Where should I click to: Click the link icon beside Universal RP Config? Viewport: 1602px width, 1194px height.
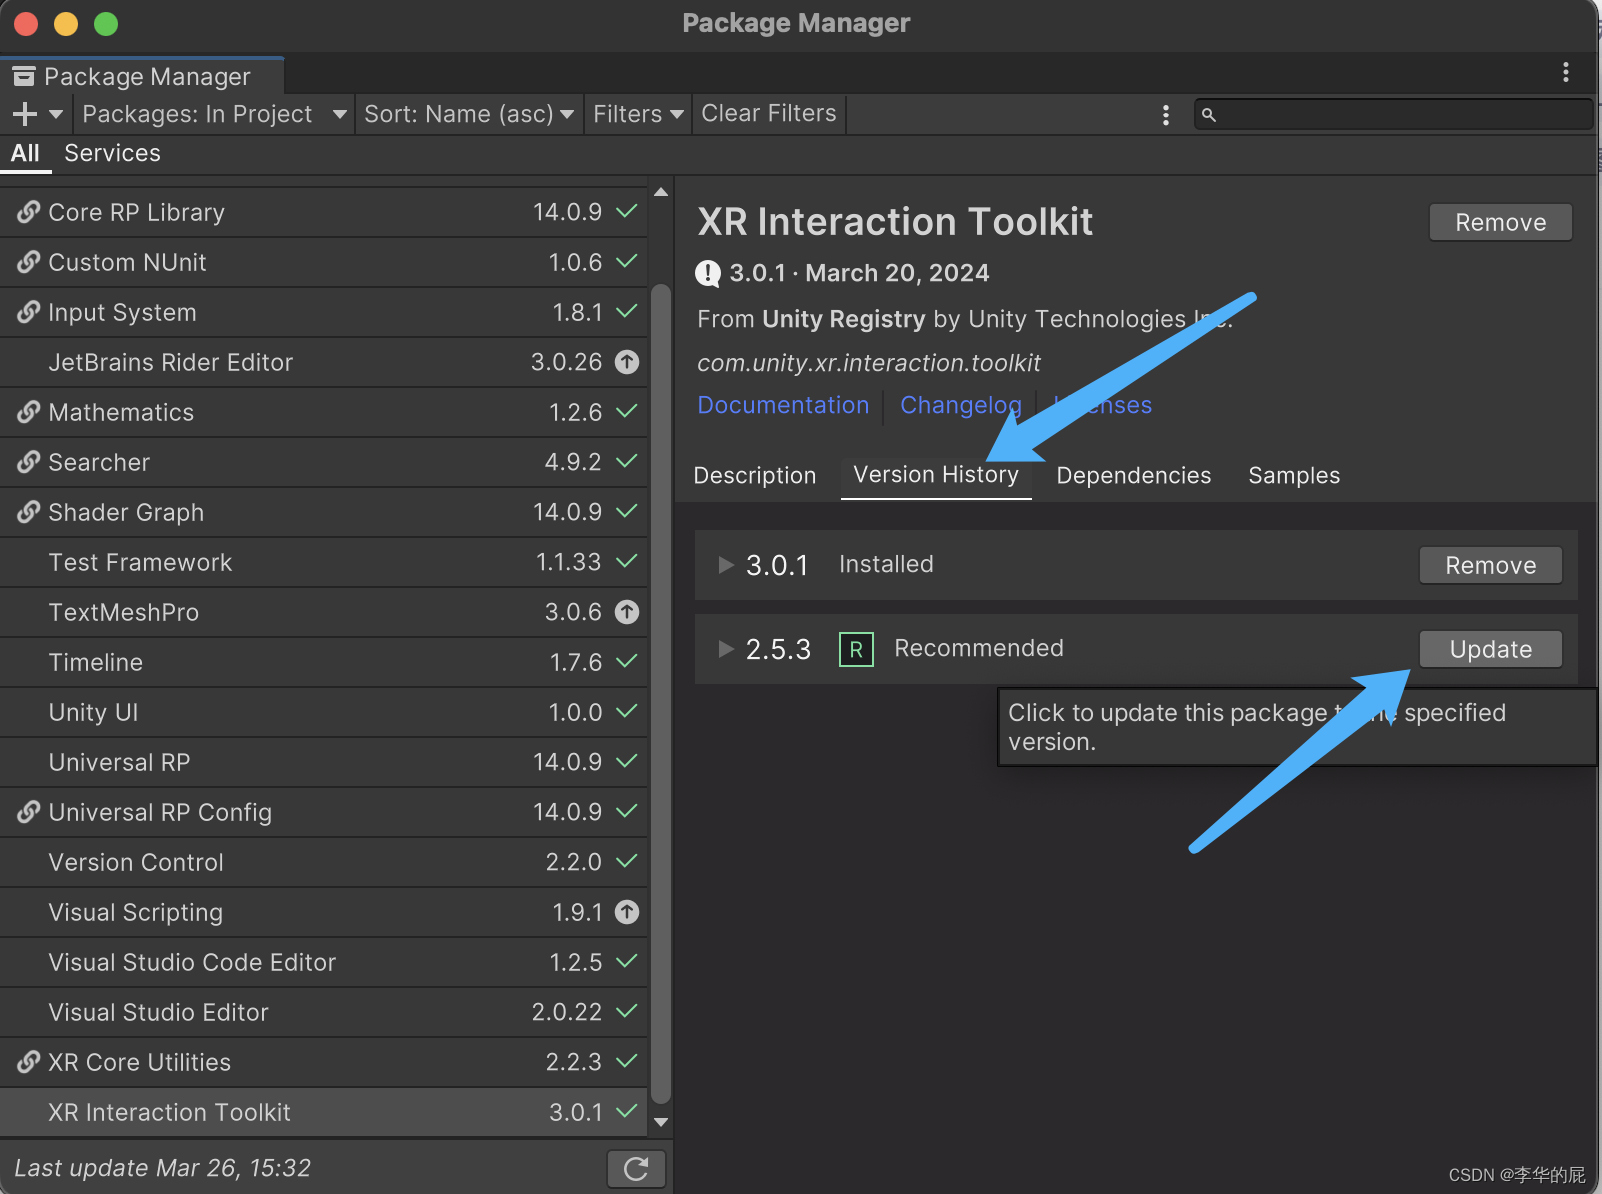tap(28, 812)
